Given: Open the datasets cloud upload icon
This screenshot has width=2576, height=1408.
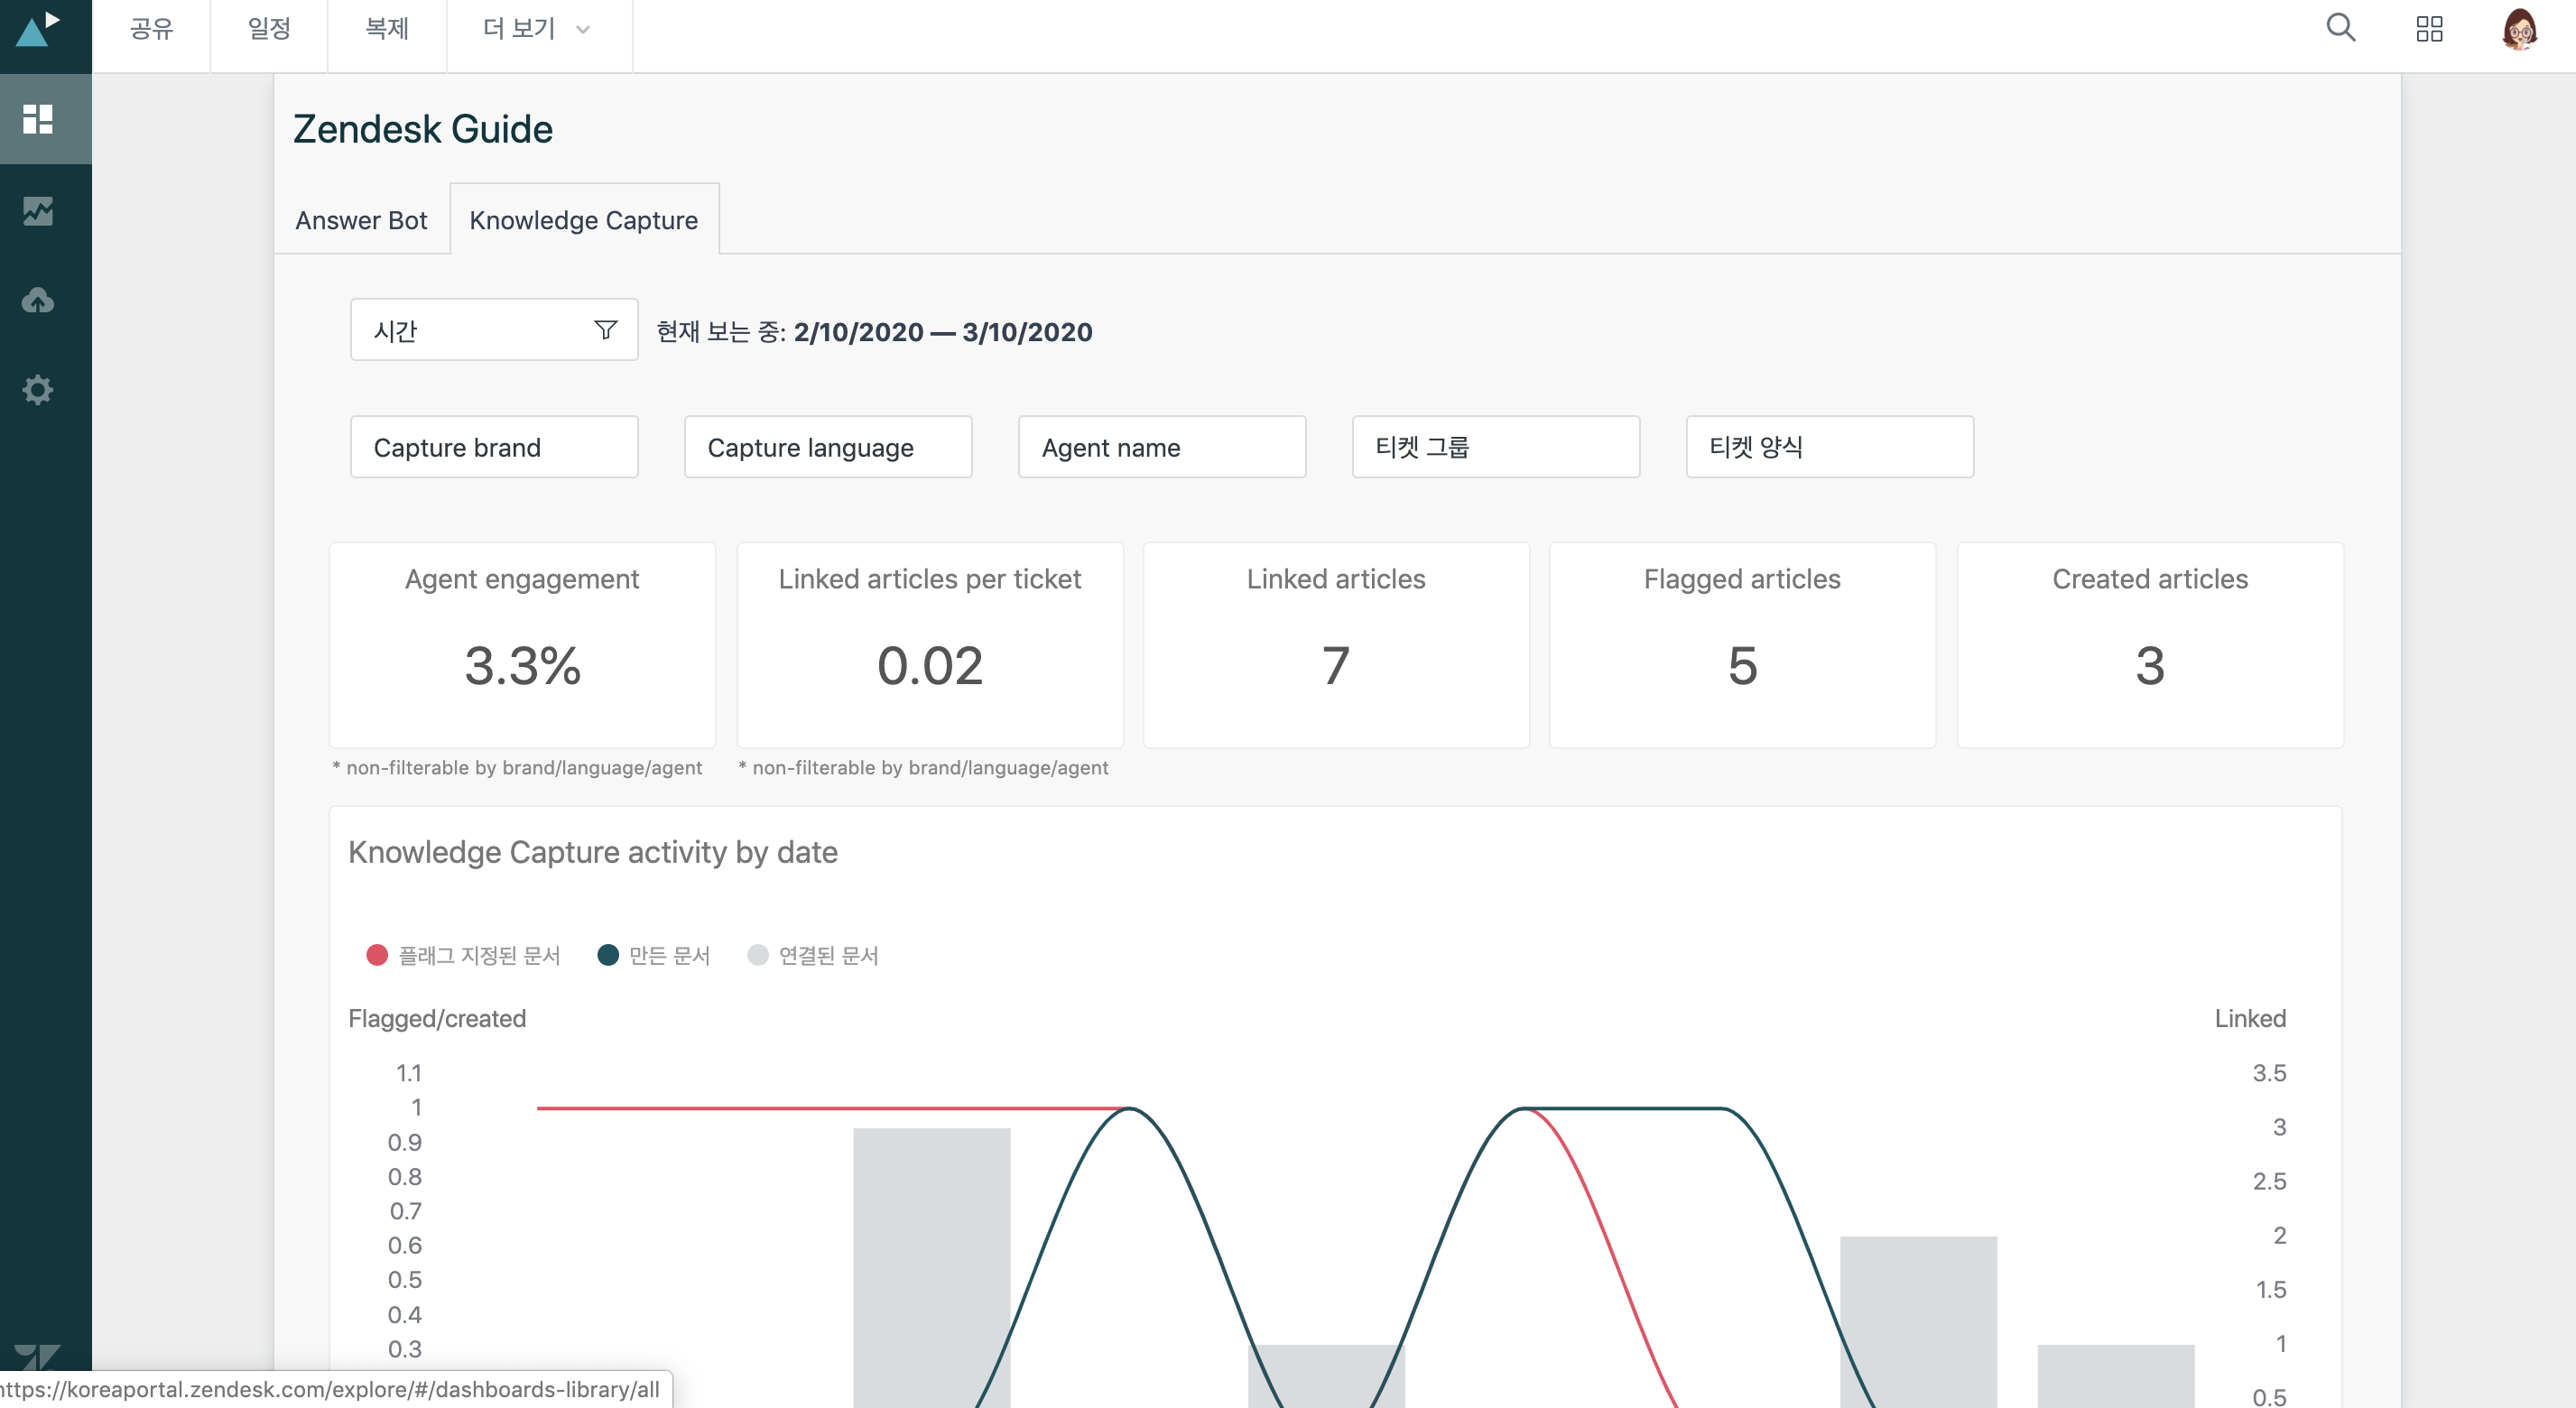Looking at the screenshot, I should (38, 300).
